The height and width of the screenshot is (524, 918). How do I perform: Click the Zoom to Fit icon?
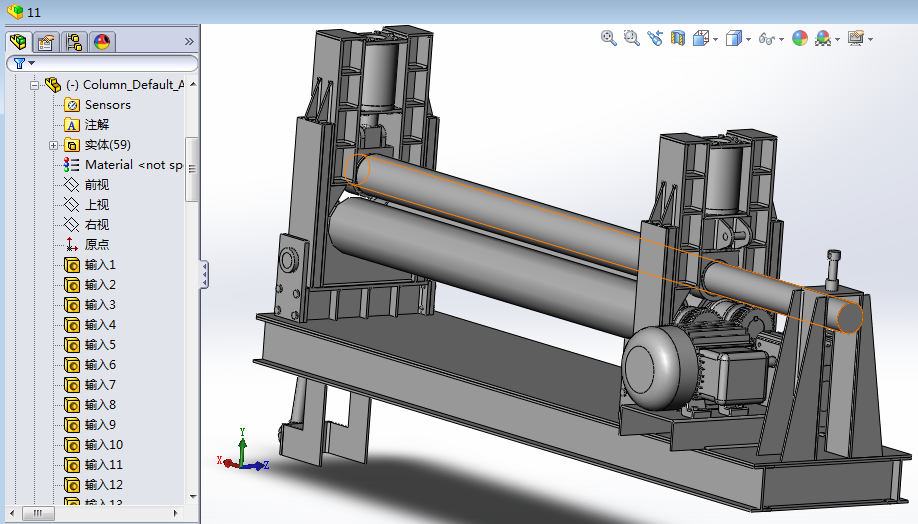pyautogui.click(x=609, y=39)
